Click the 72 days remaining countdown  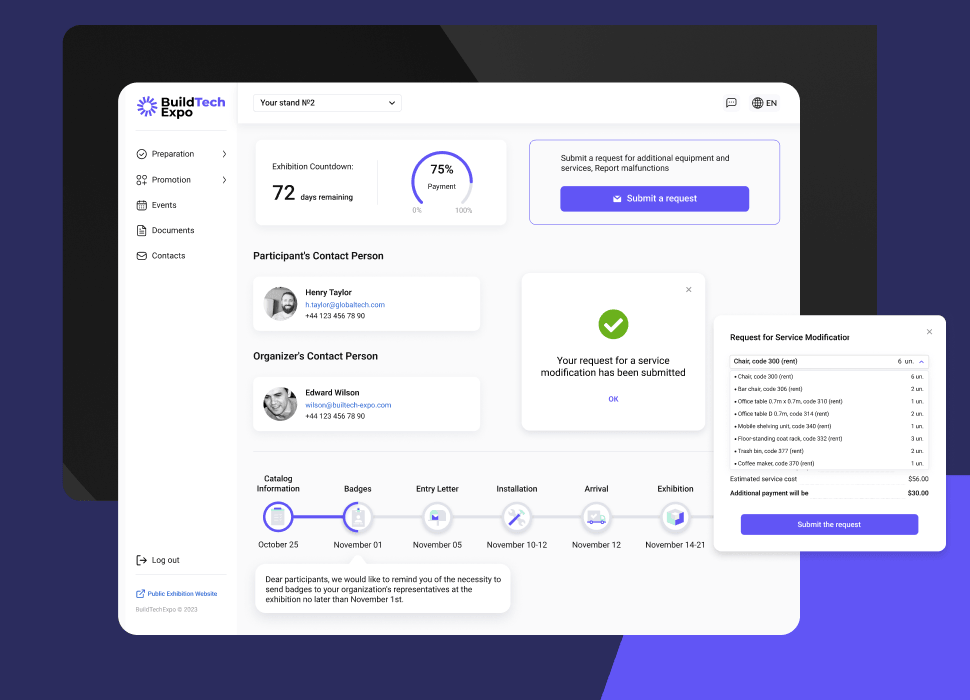click(x=312, y=194)
